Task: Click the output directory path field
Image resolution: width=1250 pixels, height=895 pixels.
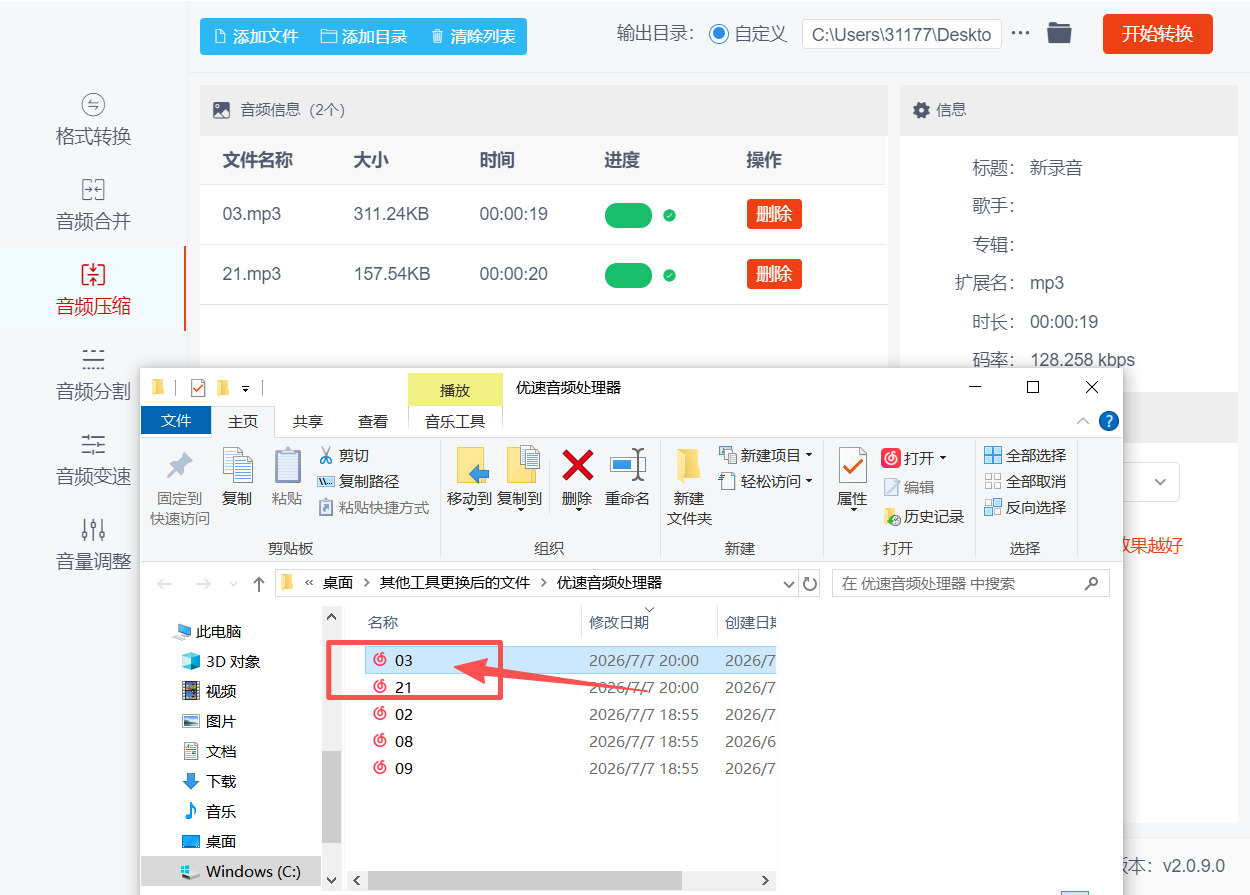Action: [901, 34]
